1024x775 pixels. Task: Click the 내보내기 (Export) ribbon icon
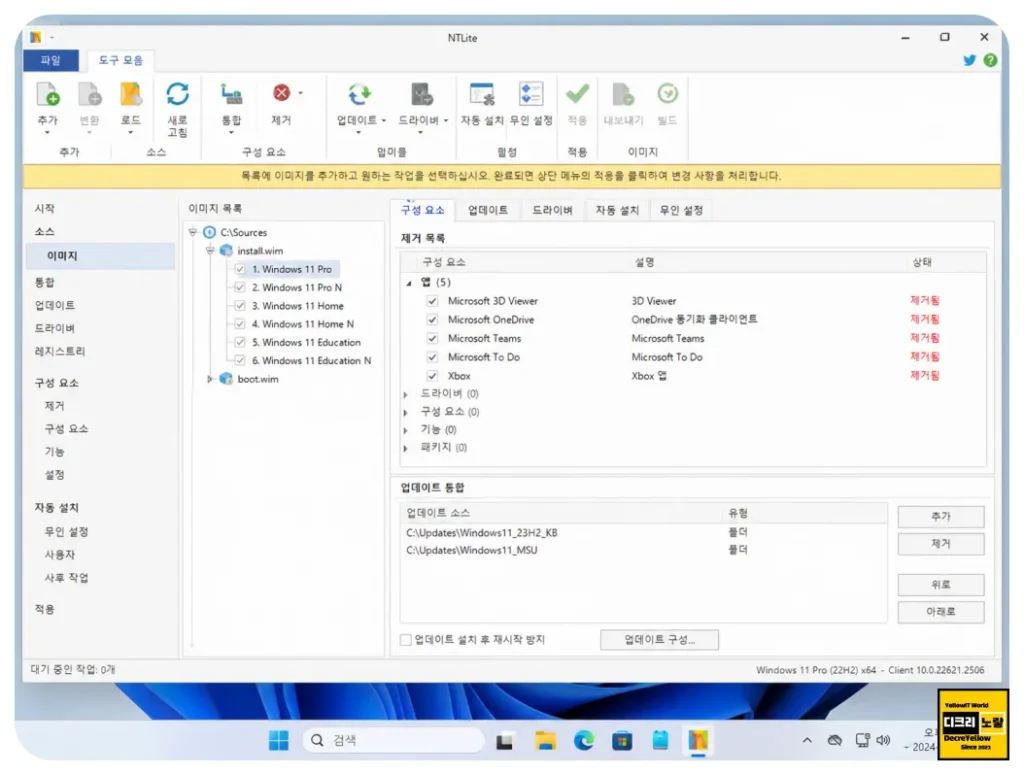coord(623,95)
